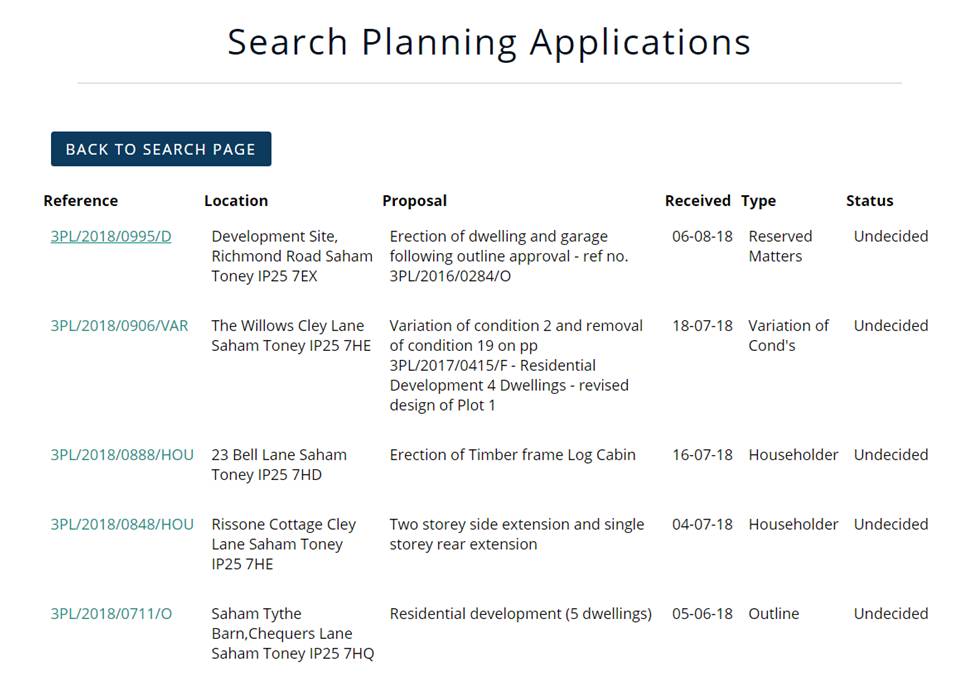968x681 pixels.
Task: Click the Variation of Cond's type cell
Action: coord(788,336)
